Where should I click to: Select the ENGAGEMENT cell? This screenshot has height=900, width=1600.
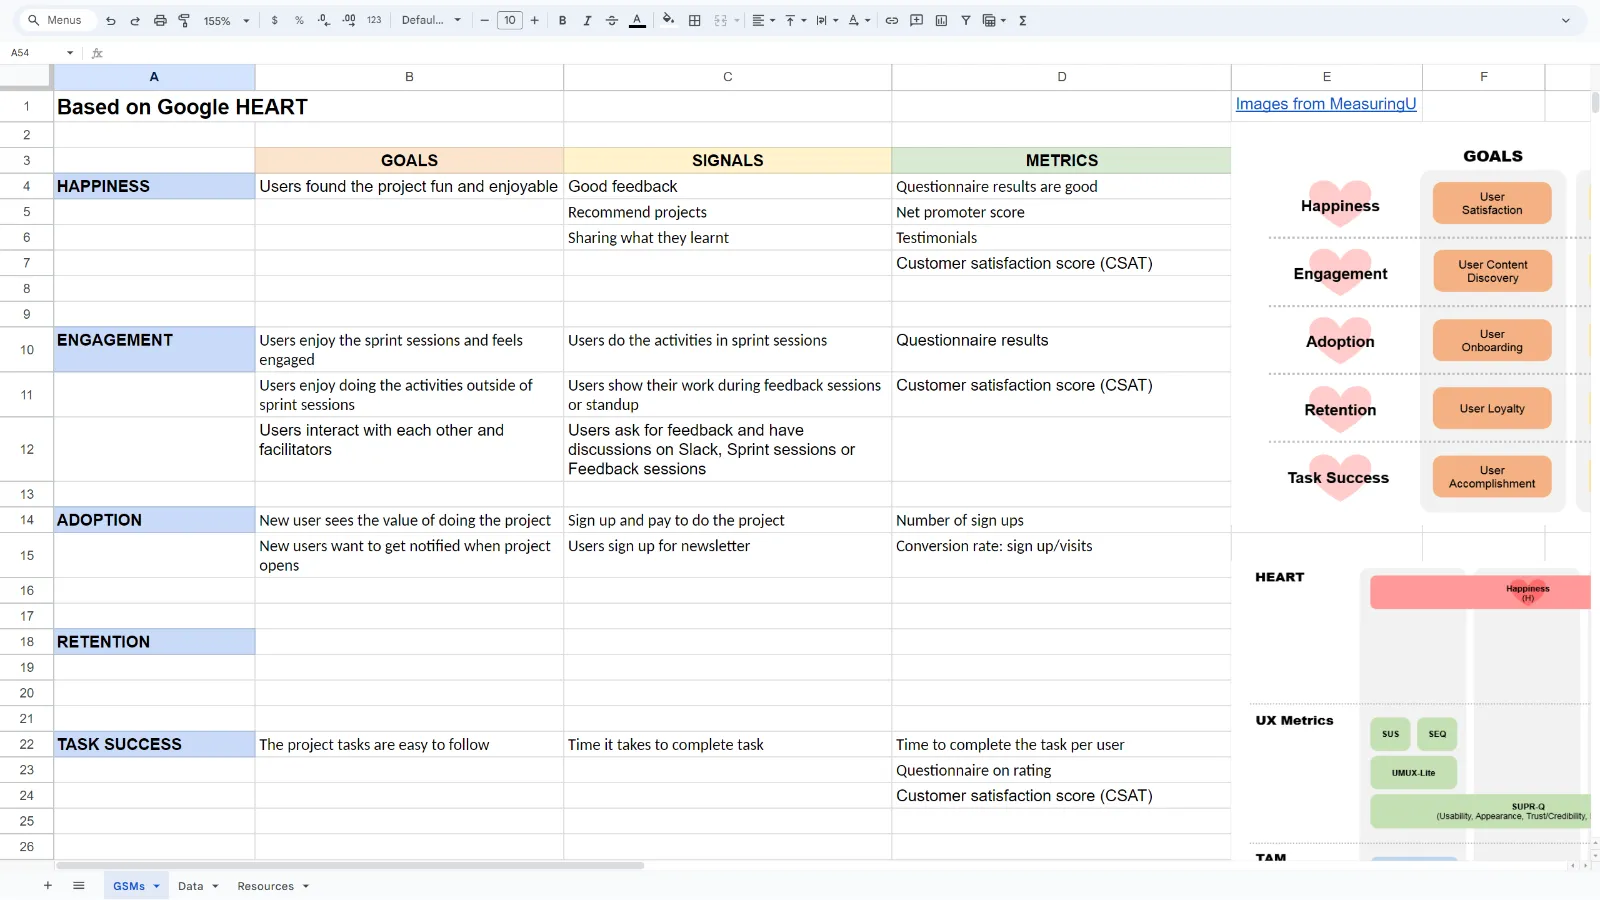(x=154, y=350)
